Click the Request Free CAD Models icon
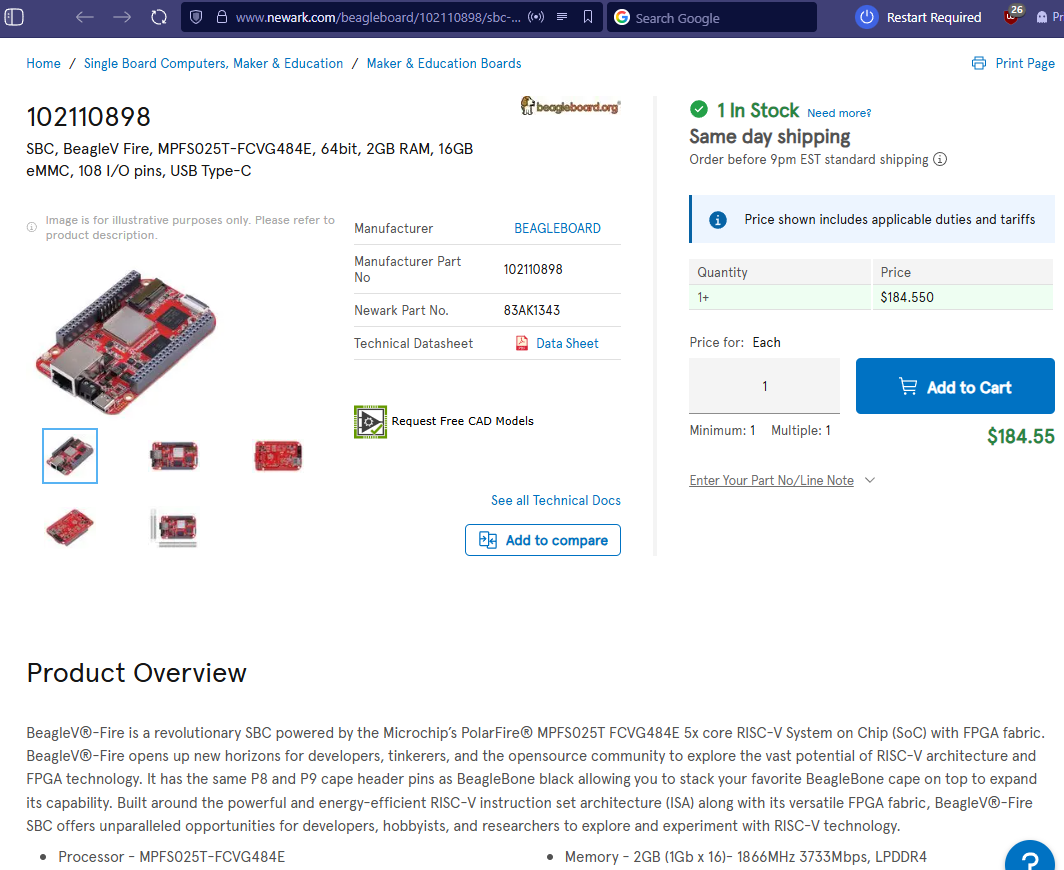Viewport: 1064px width, 870px height. [x=370, y=421]
